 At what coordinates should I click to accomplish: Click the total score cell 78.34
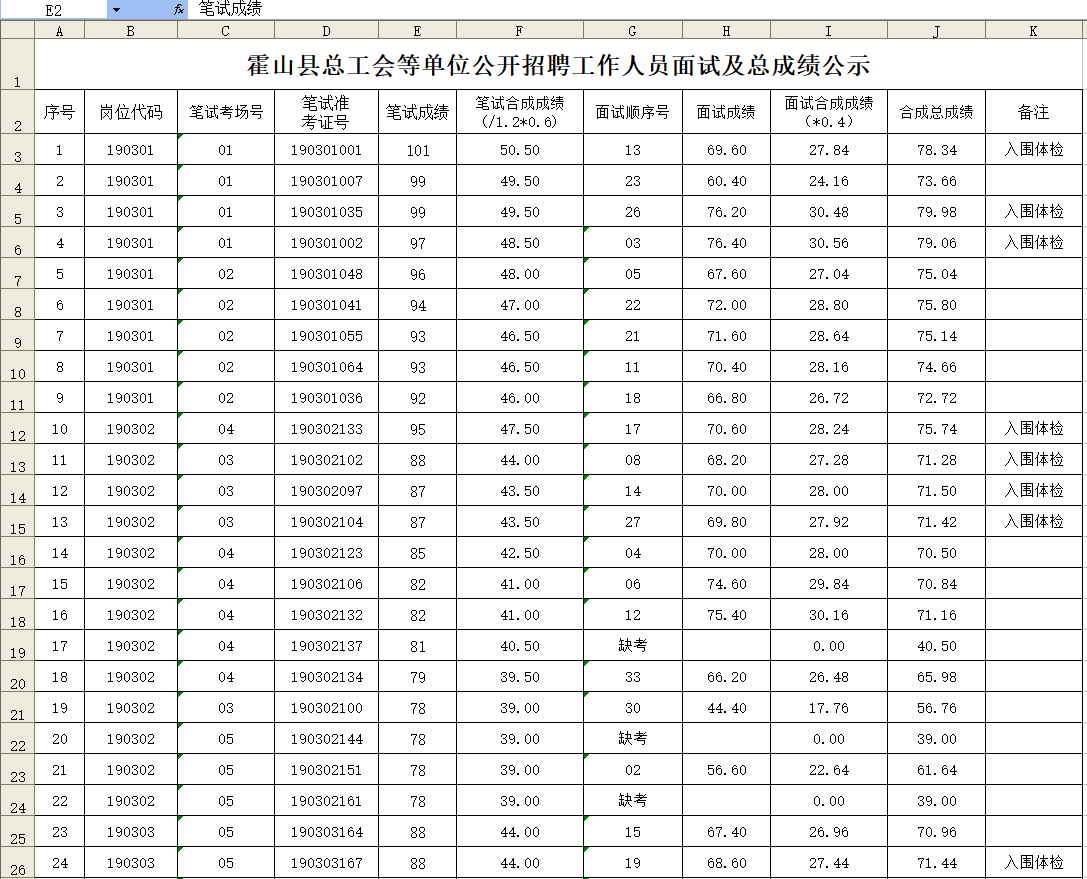(937, 150)
